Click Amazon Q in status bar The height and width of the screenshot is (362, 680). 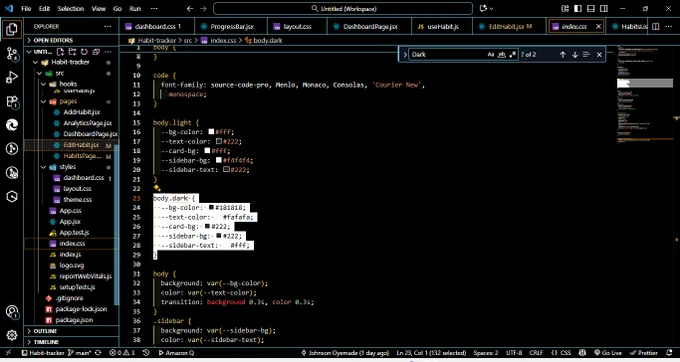coord(177,353)
